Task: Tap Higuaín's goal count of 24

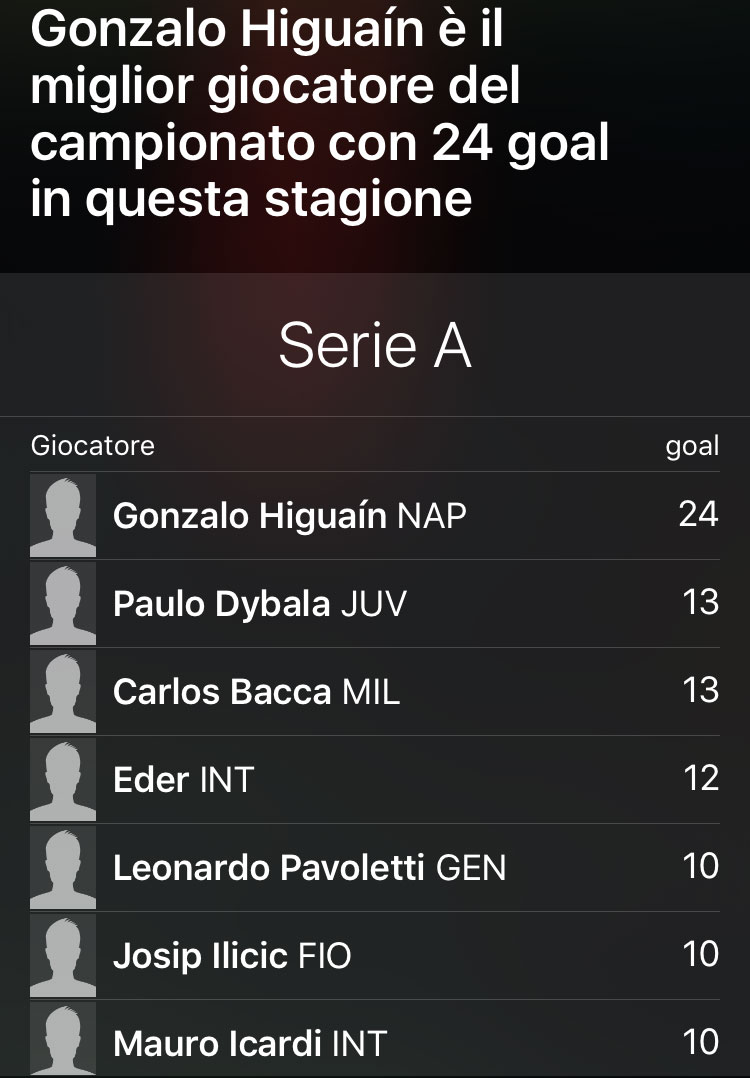Action: pos(698,514)
